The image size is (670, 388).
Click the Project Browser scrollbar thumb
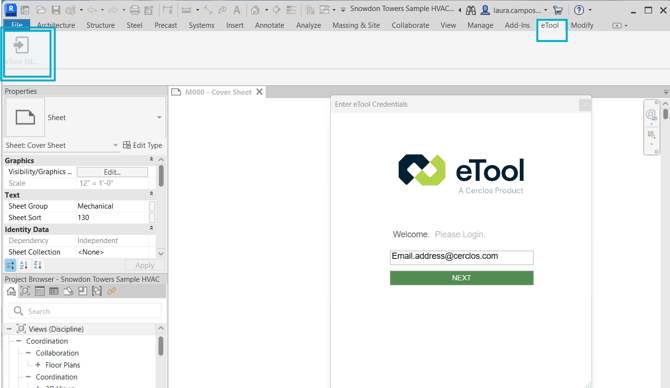coord(161,346)
